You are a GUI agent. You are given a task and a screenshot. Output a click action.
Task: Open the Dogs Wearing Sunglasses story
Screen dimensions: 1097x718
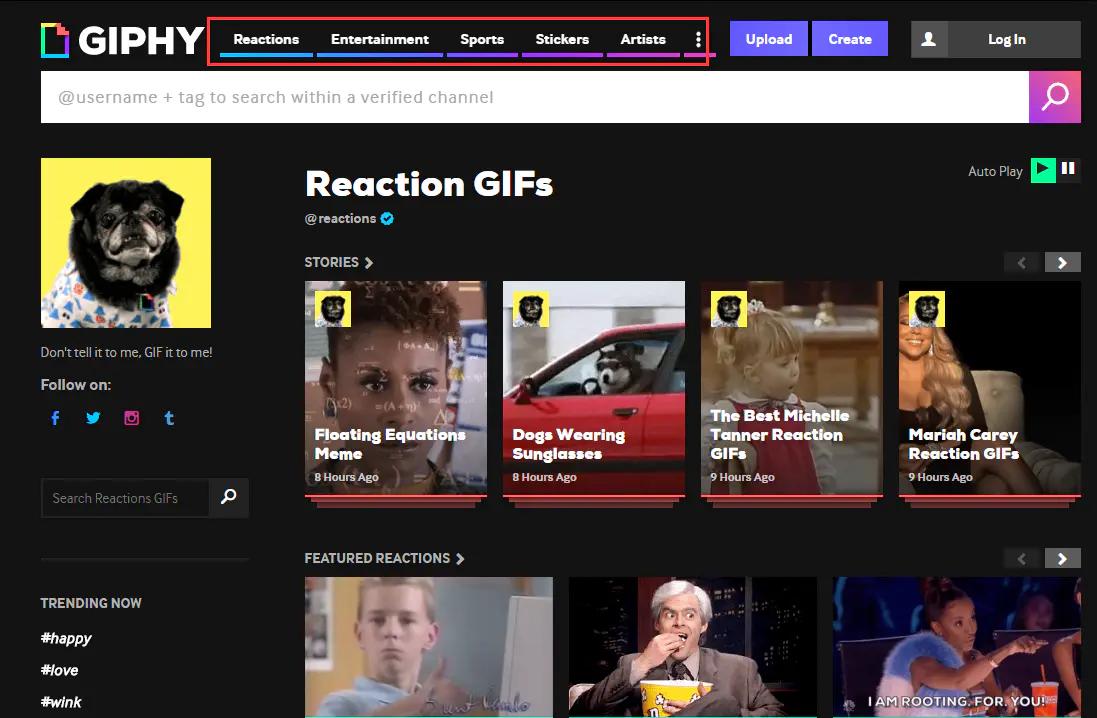coord(594,388)
